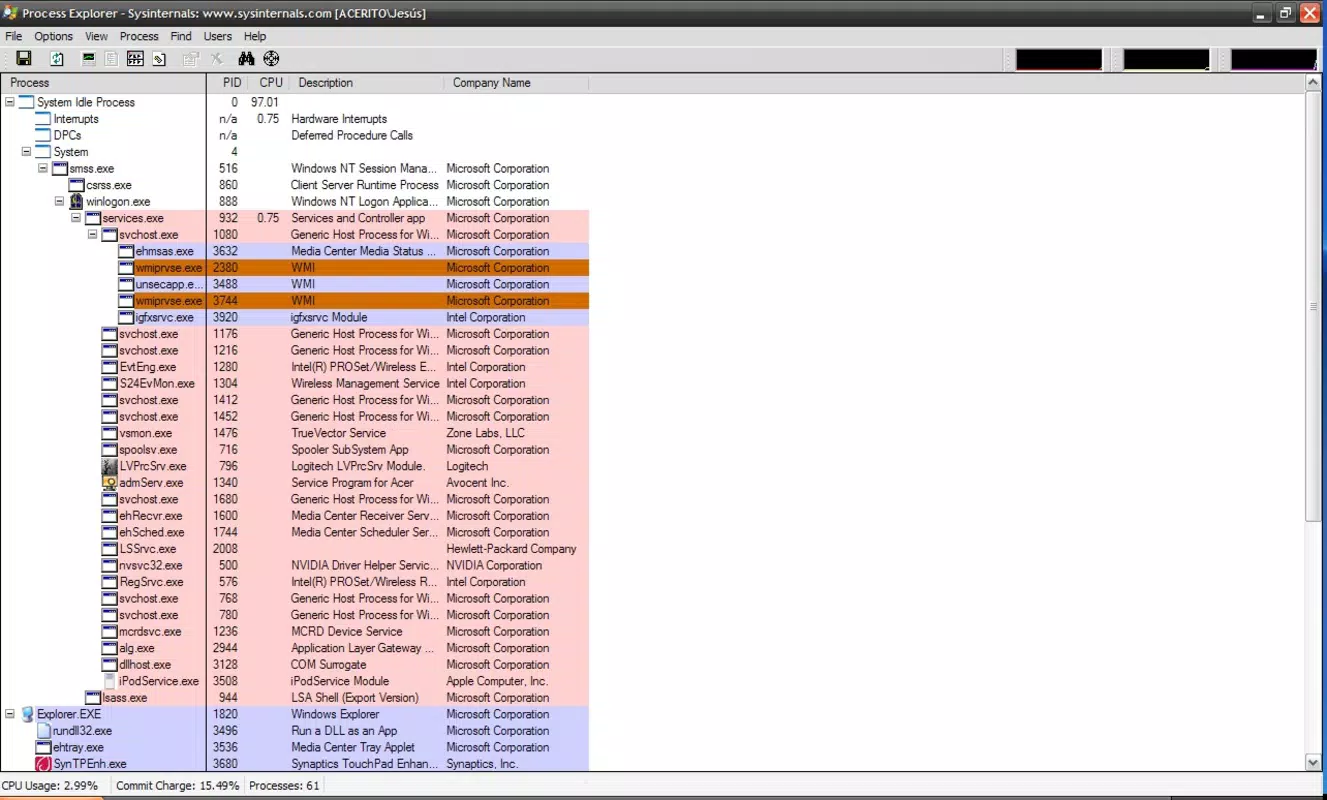Sort by the PID column header
The height and width of the screenshot is (800, 1327).
pyautogui.click(x=228, y=83)
